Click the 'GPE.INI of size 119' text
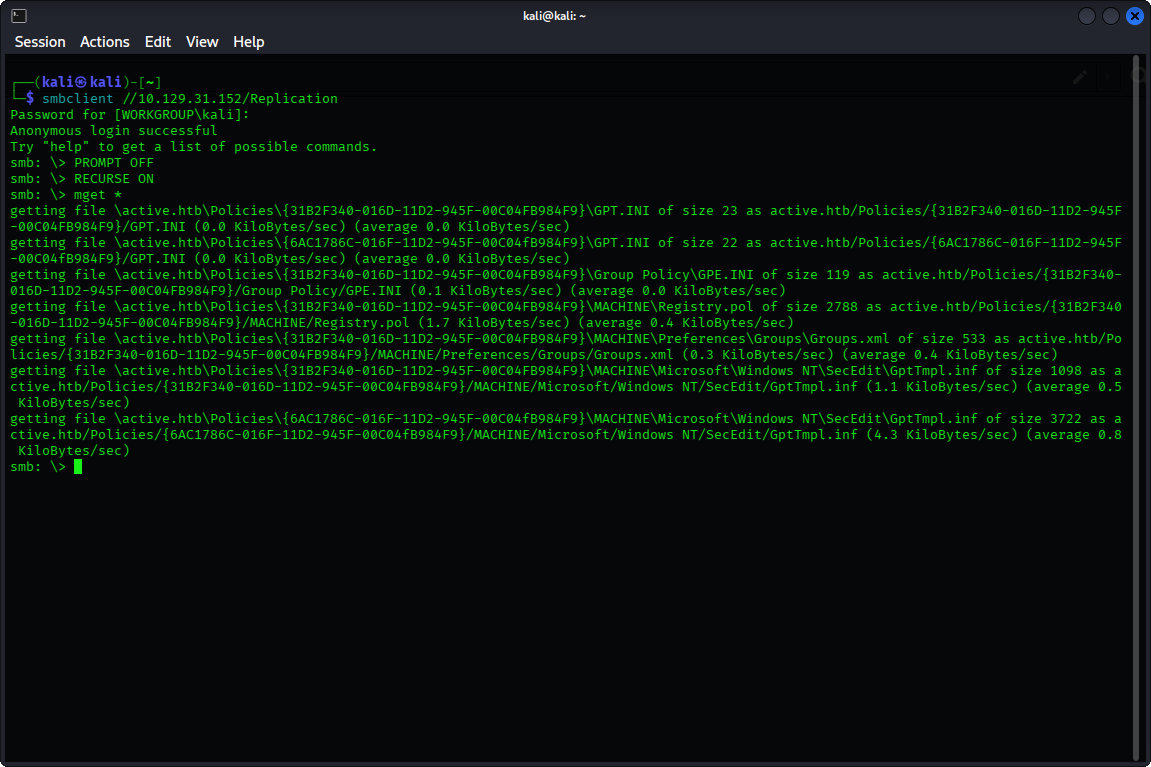Image resolution: width=1151 pixels, height=767 pixels. [x=774, y=275]
